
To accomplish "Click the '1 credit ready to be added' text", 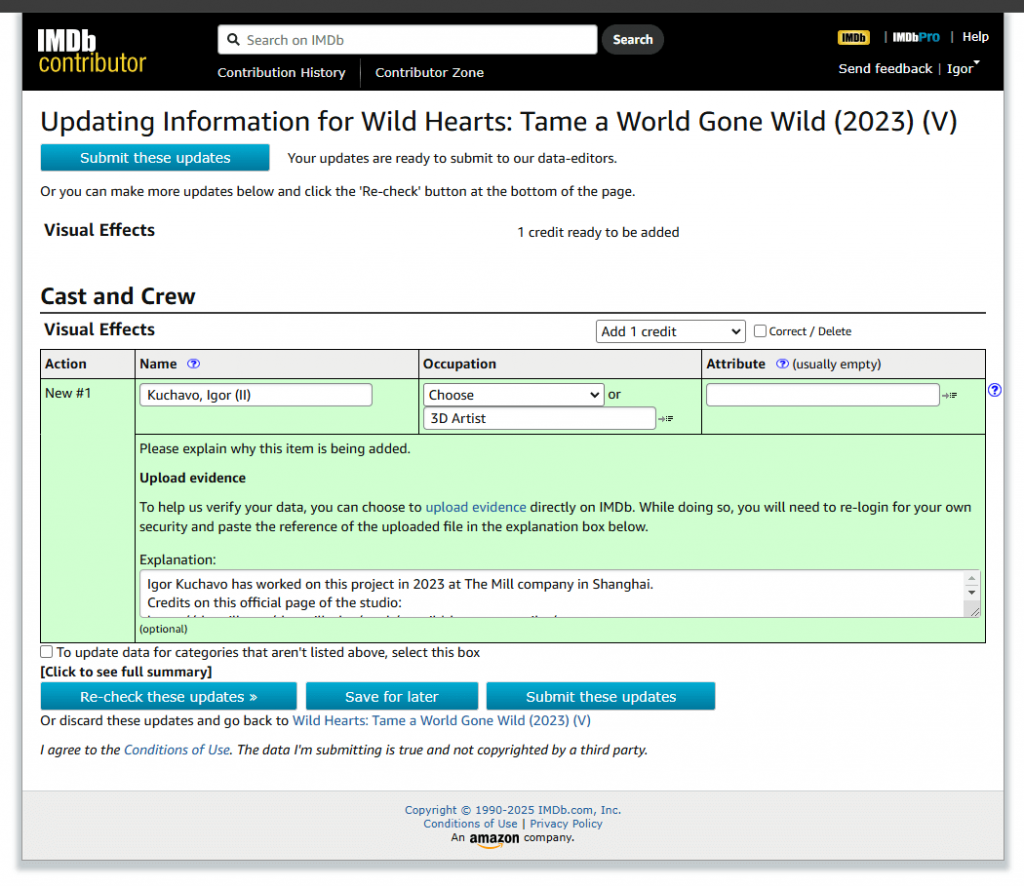I will 598,232.
